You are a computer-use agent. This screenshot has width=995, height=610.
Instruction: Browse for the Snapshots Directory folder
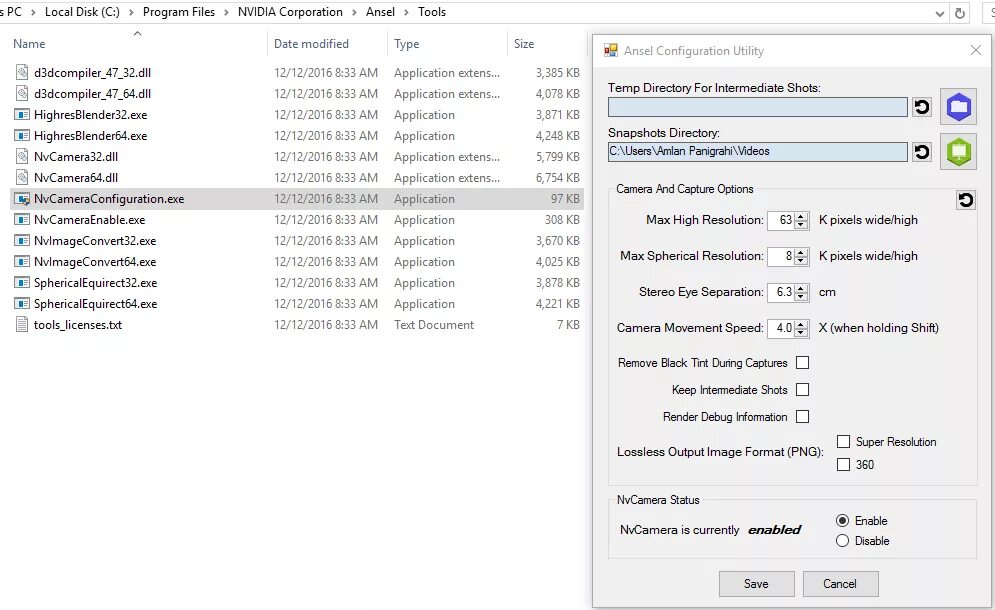pyautogui.click(x=959, y=151)
